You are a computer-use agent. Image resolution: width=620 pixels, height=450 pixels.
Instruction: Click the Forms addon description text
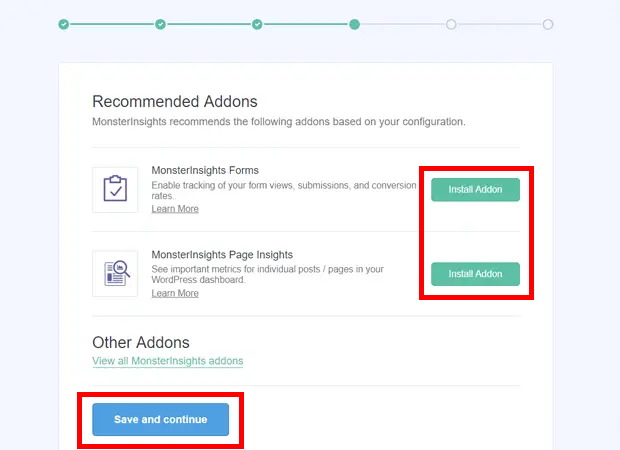(x=280, y=190)
